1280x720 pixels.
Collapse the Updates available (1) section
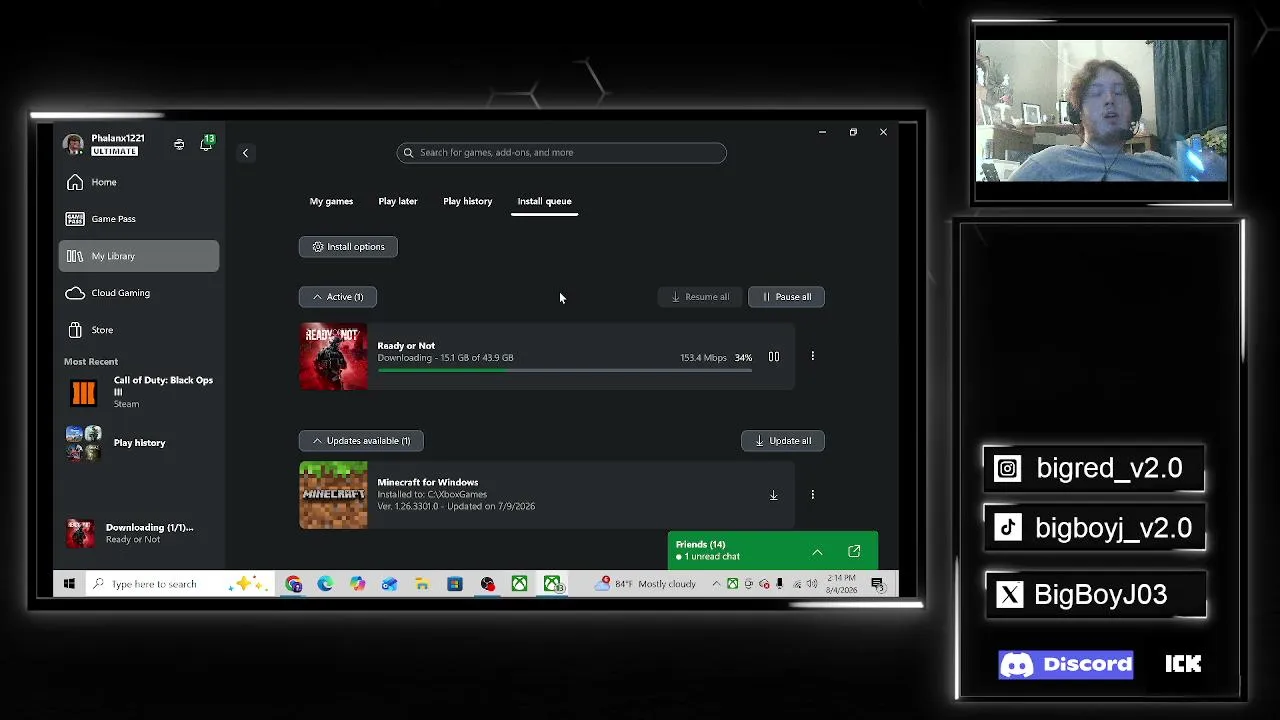click(x=361, y=441)
